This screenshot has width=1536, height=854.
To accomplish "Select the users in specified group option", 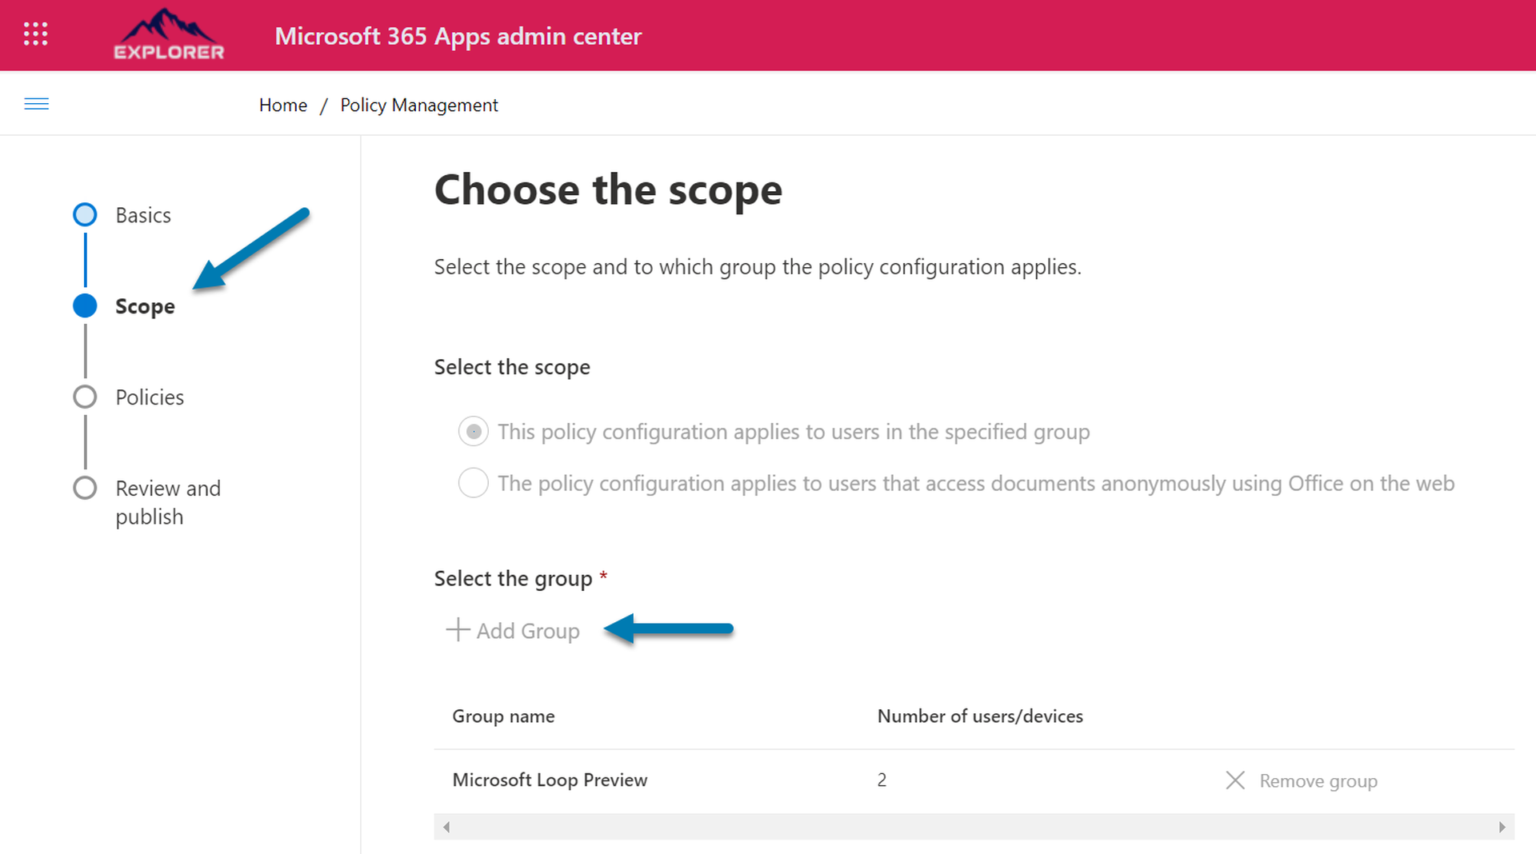I will click(473, 432).
